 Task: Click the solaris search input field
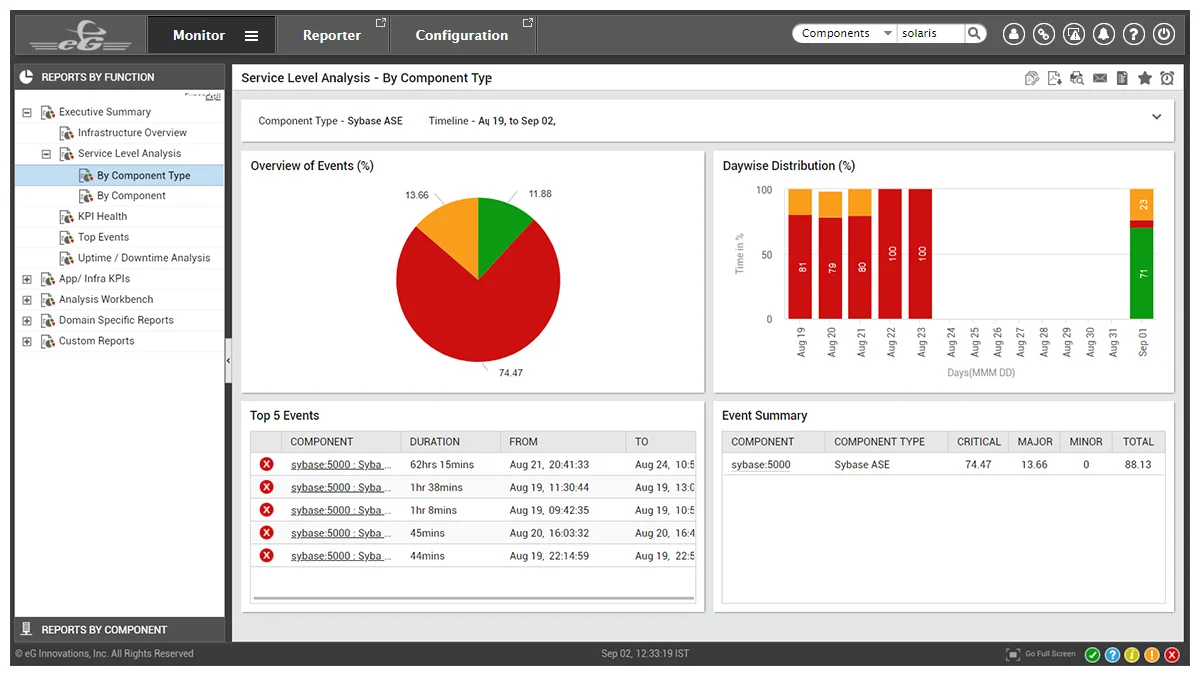930,33
